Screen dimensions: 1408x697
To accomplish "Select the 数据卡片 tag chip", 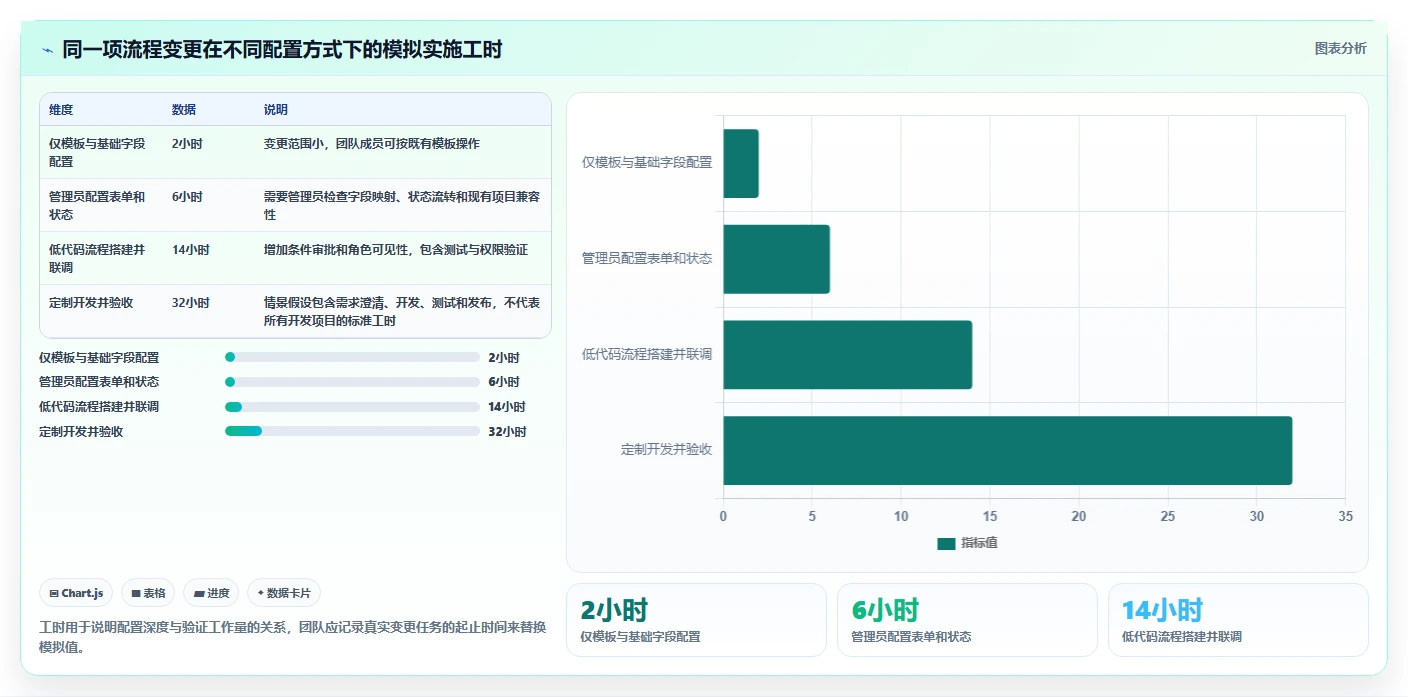I will [284, 593].
